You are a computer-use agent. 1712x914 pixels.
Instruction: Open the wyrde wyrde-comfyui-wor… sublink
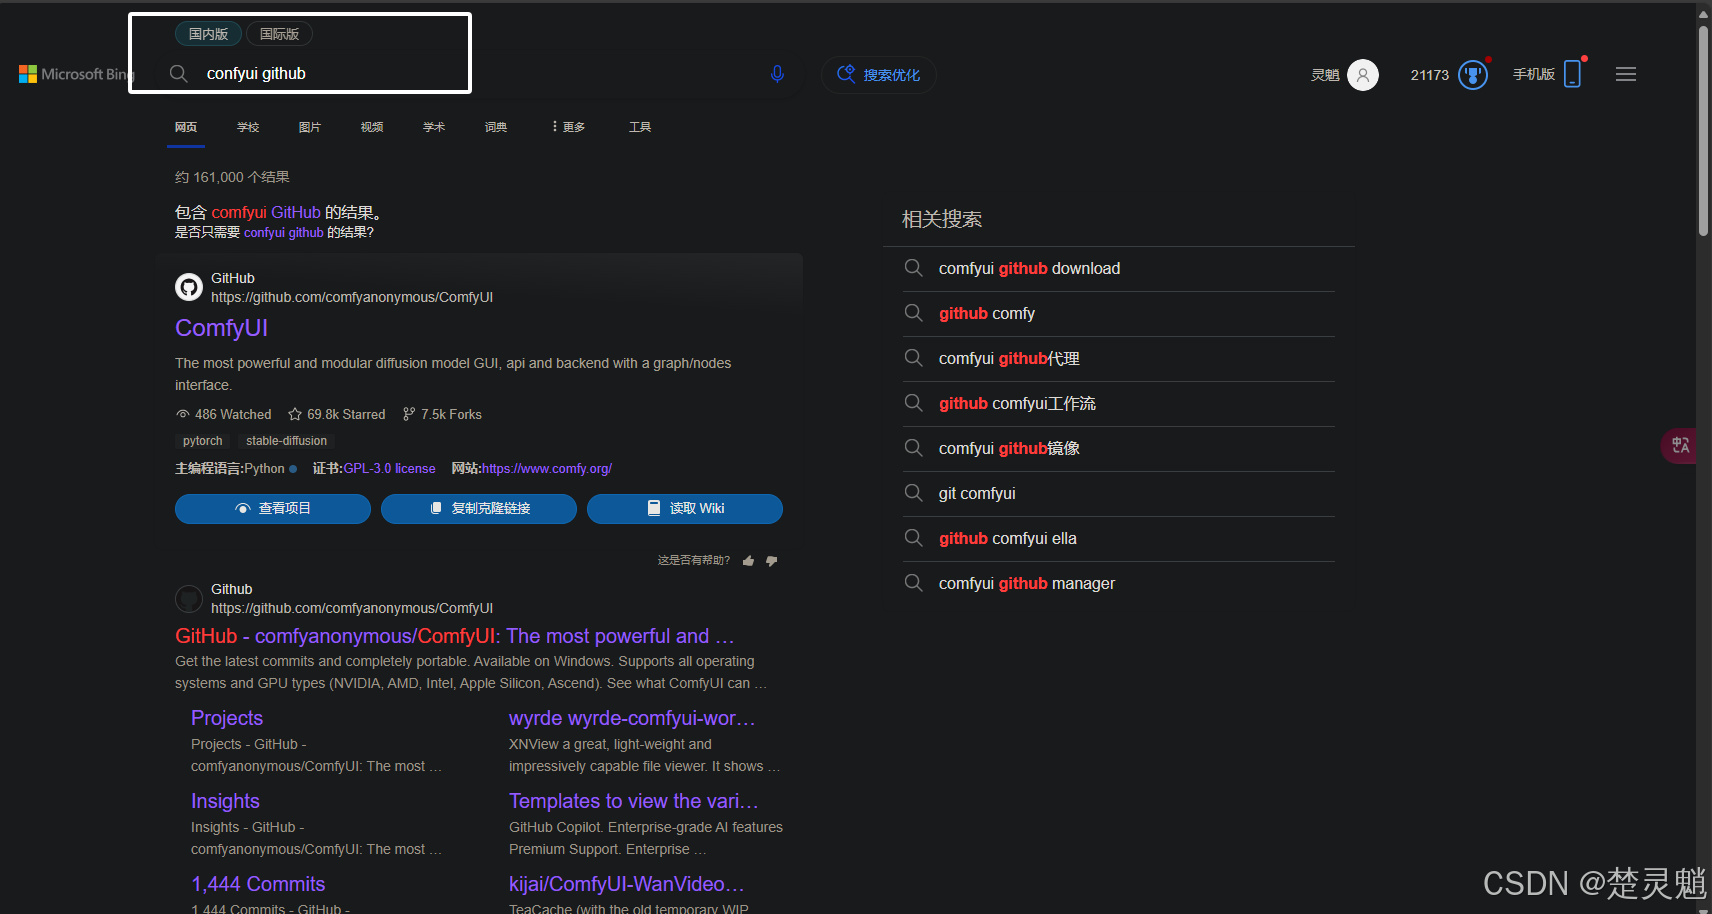632,718
